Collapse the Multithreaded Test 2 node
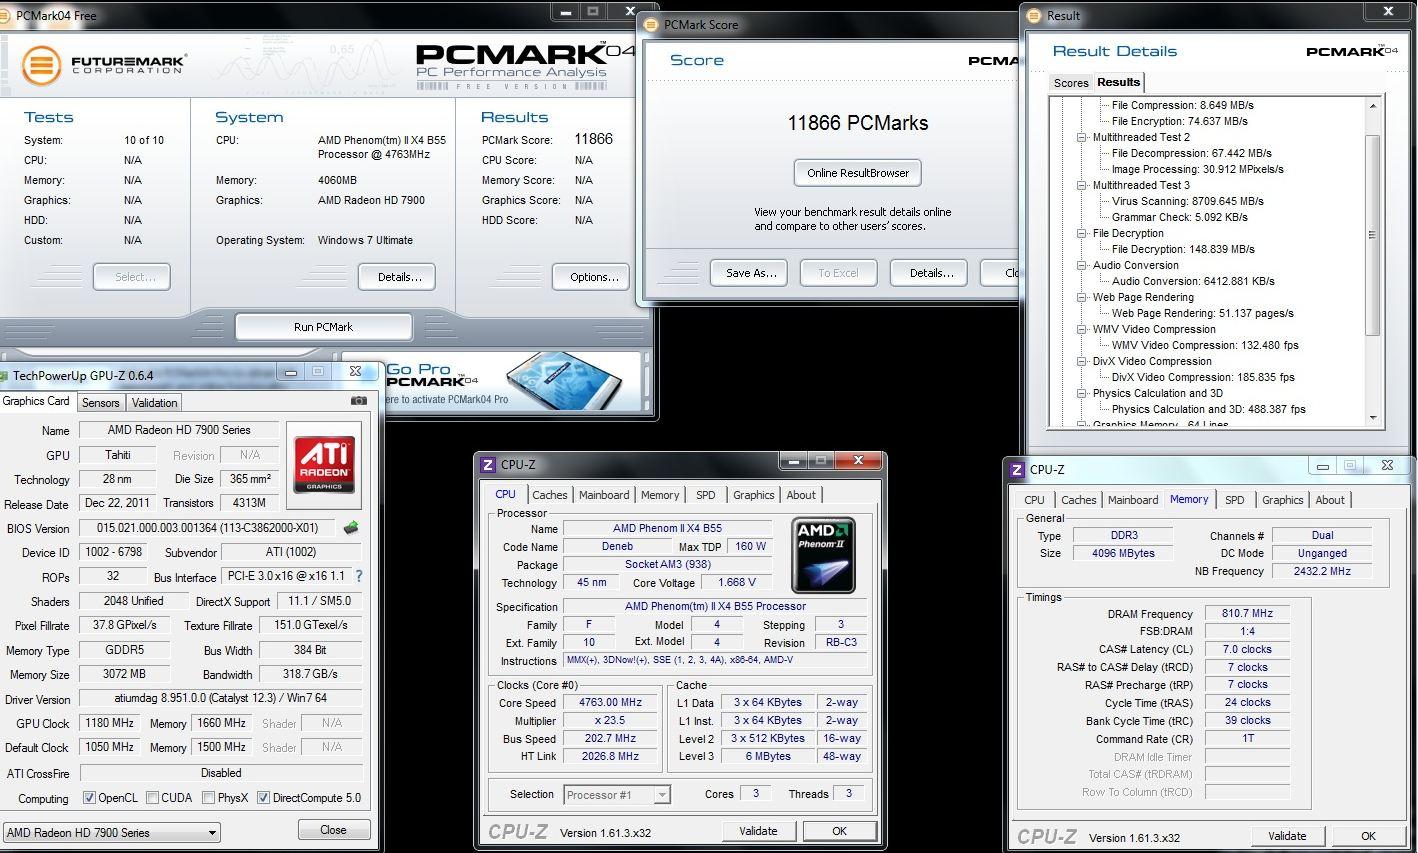1418x853 pixels. (x=1082, y=137)
